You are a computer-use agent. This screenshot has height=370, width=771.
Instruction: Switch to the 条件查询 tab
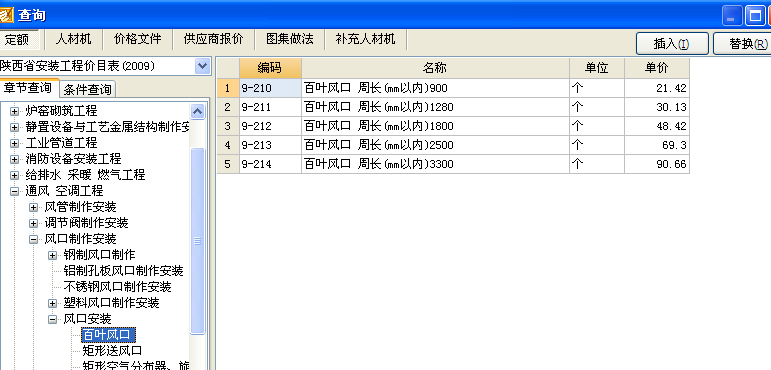click(x=88, y=90)
